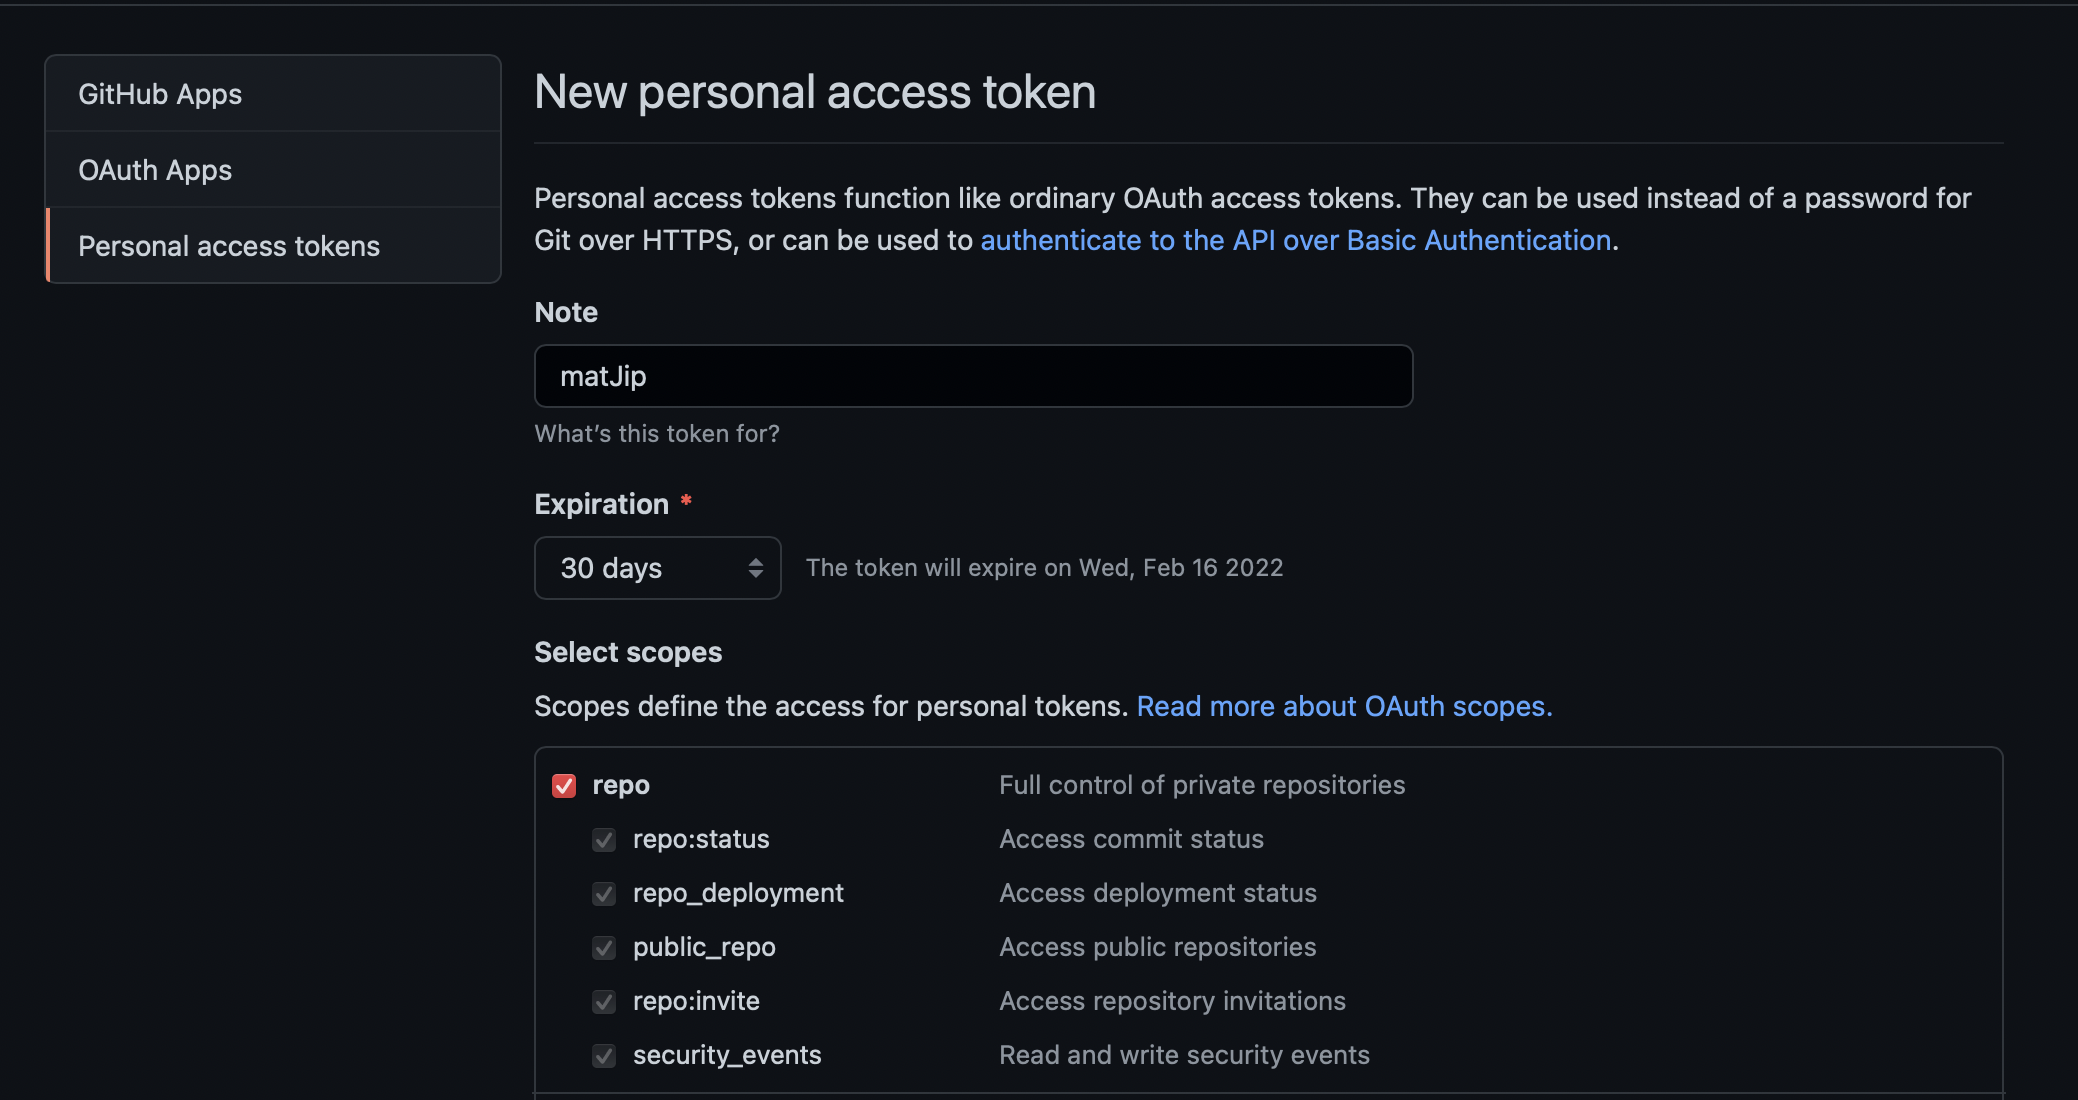Viewport: 2078px width, 1100px height.
Task: Open OAuth Apps in the sidebar
Action: (273, 170)
